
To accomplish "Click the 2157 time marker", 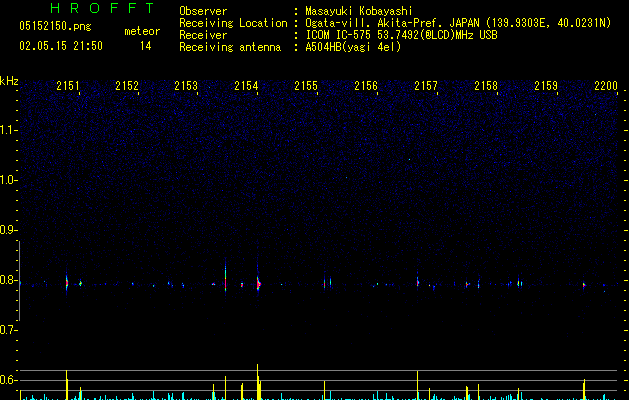I will [x=426, y=85].
